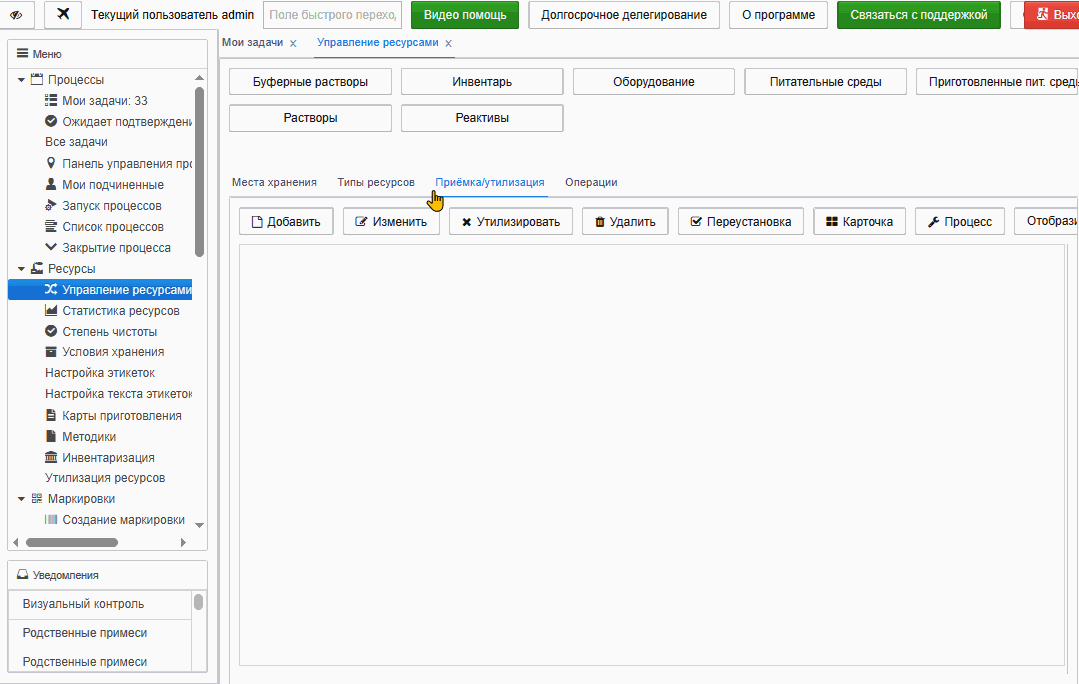Click the inbox icon of Уведомления panel
This screenshot has height=684, width=1079.
coord(23,575)
